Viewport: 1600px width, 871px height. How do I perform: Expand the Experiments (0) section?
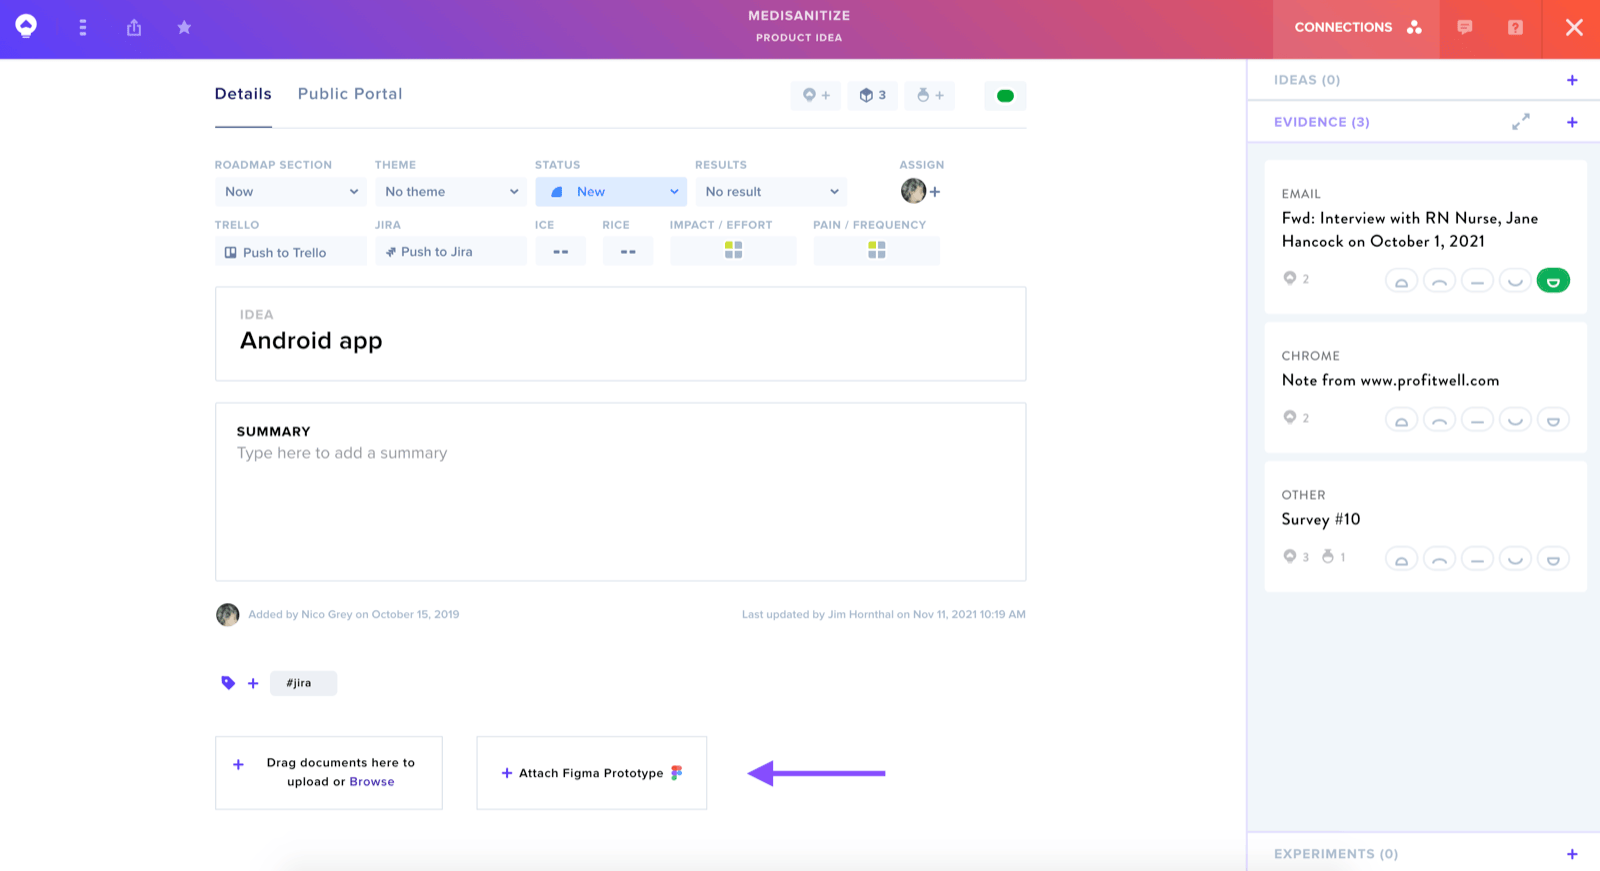pyautogui.click(x=1336, y=854)
